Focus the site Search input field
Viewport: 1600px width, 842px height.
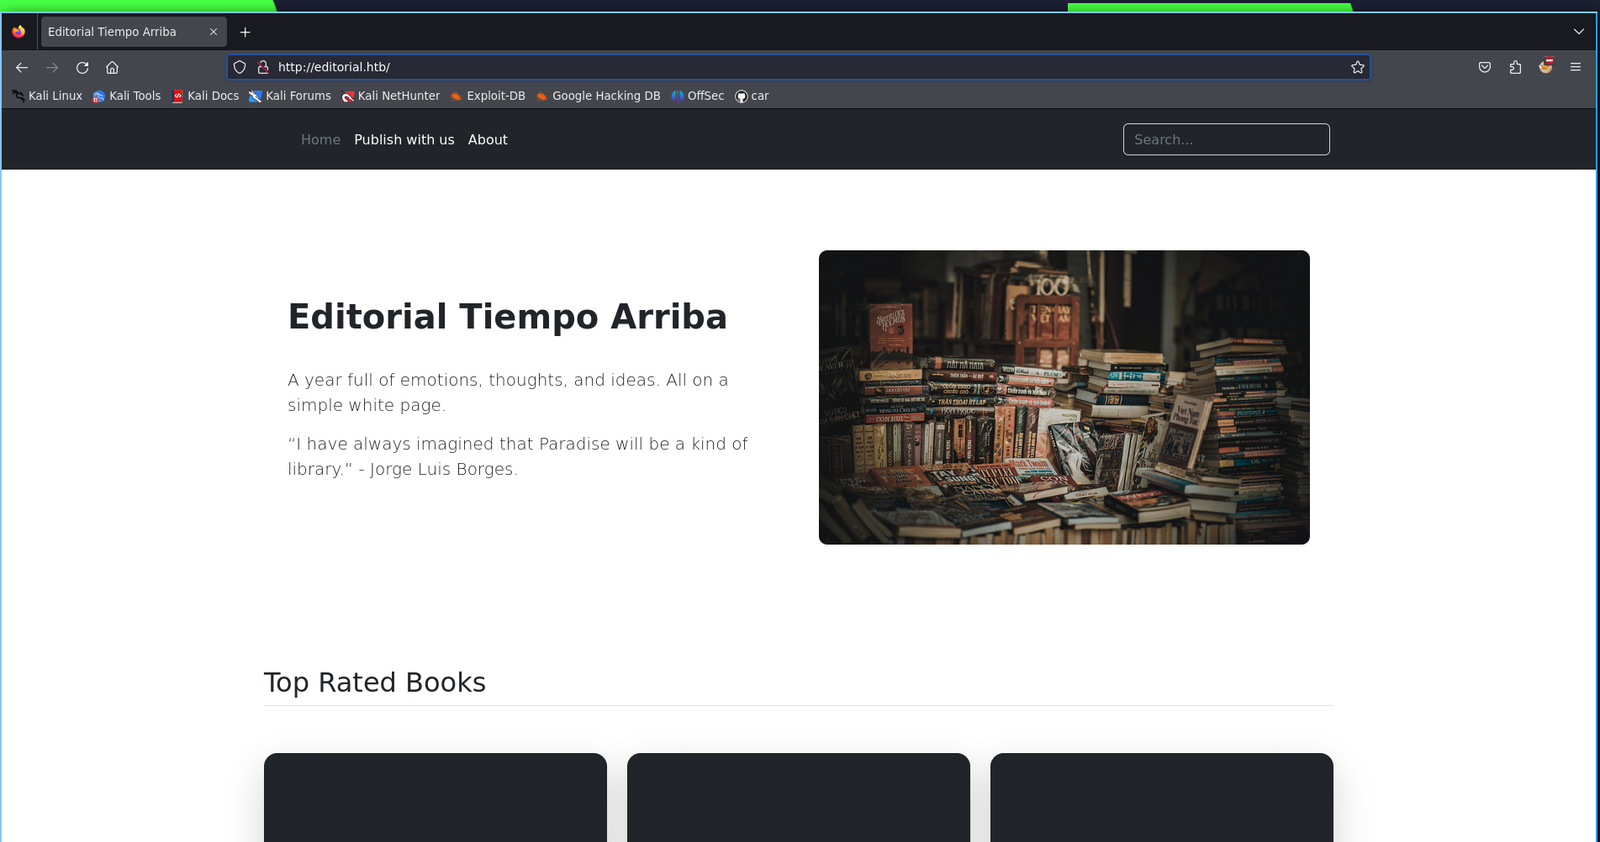1226,140
